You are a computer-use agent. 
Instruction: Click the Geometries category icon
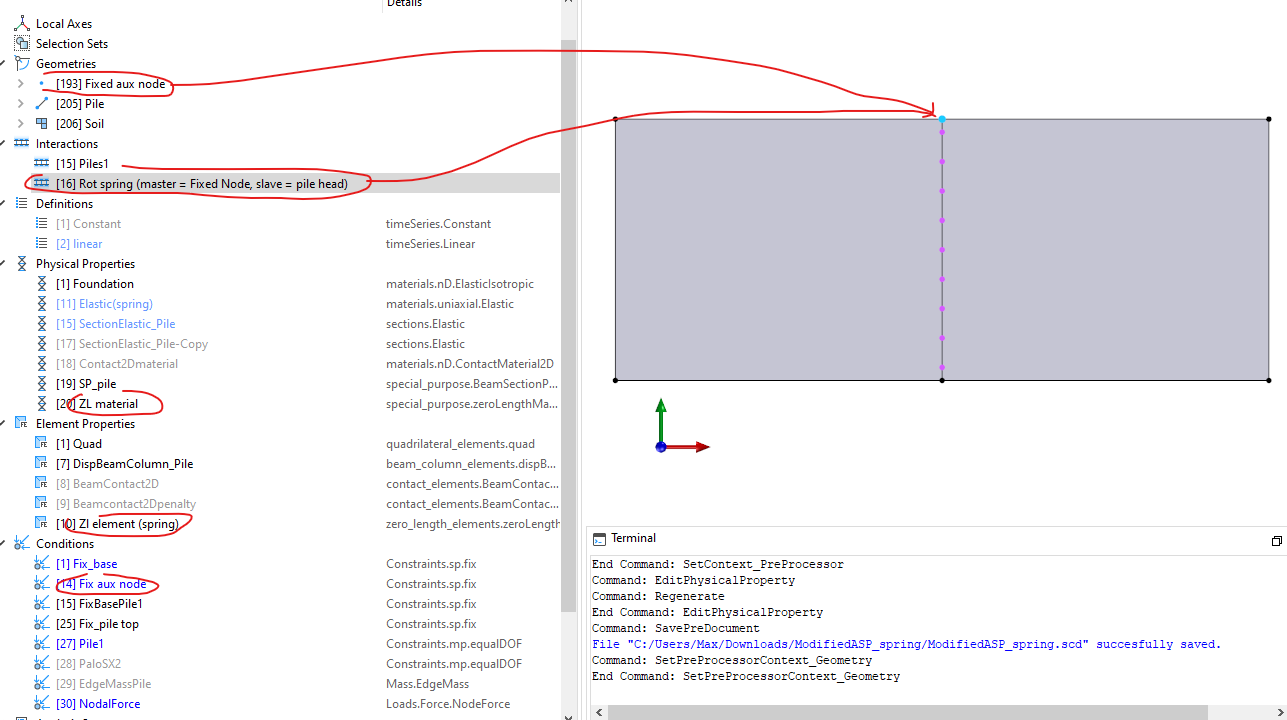pos(22,63)
